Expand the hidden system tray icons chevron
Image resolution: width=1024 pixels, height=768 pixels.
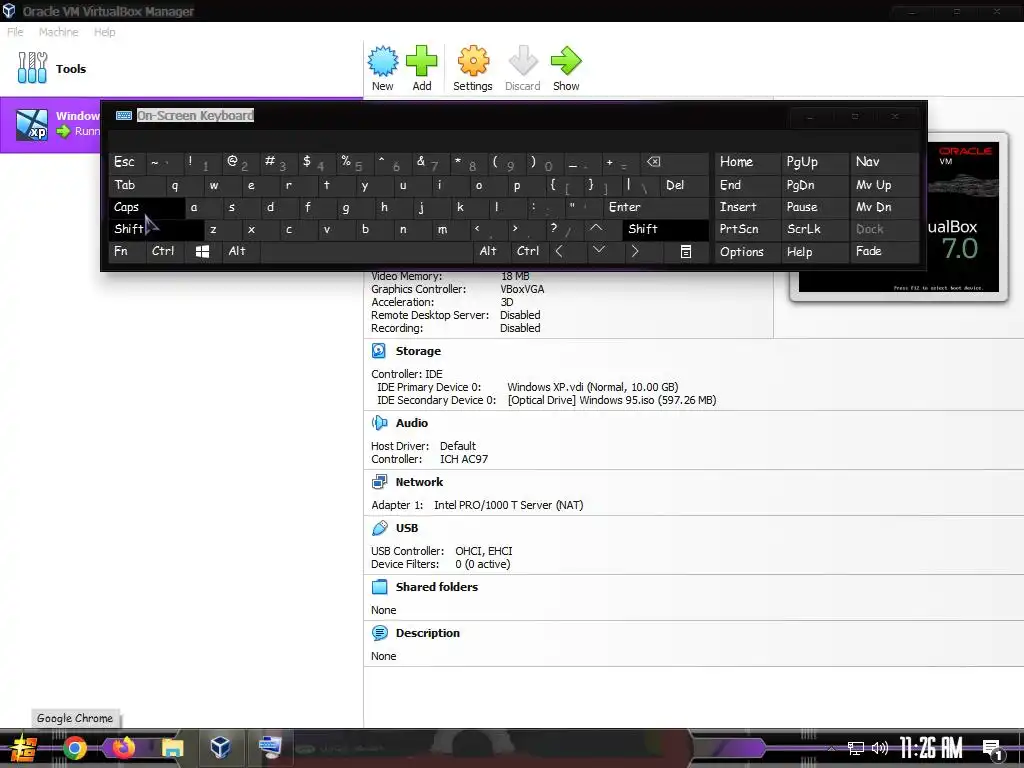click(831, 748)
